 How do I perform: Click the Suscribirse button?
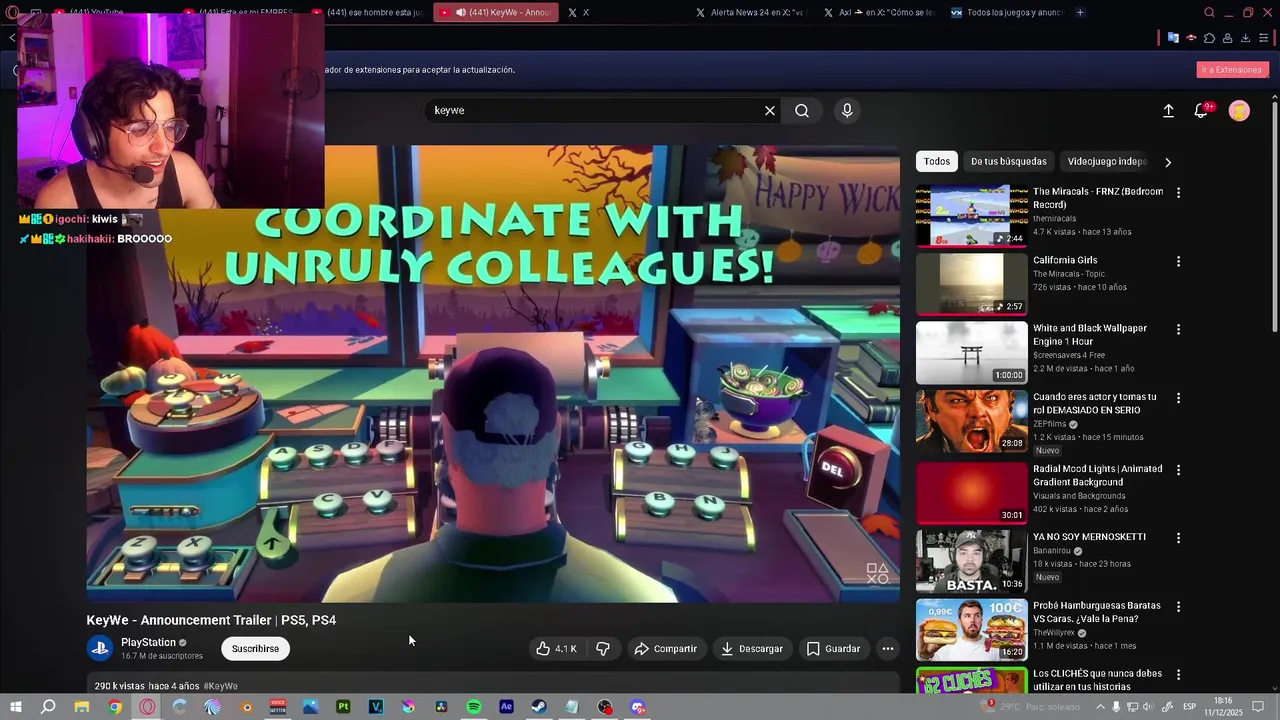255,649
